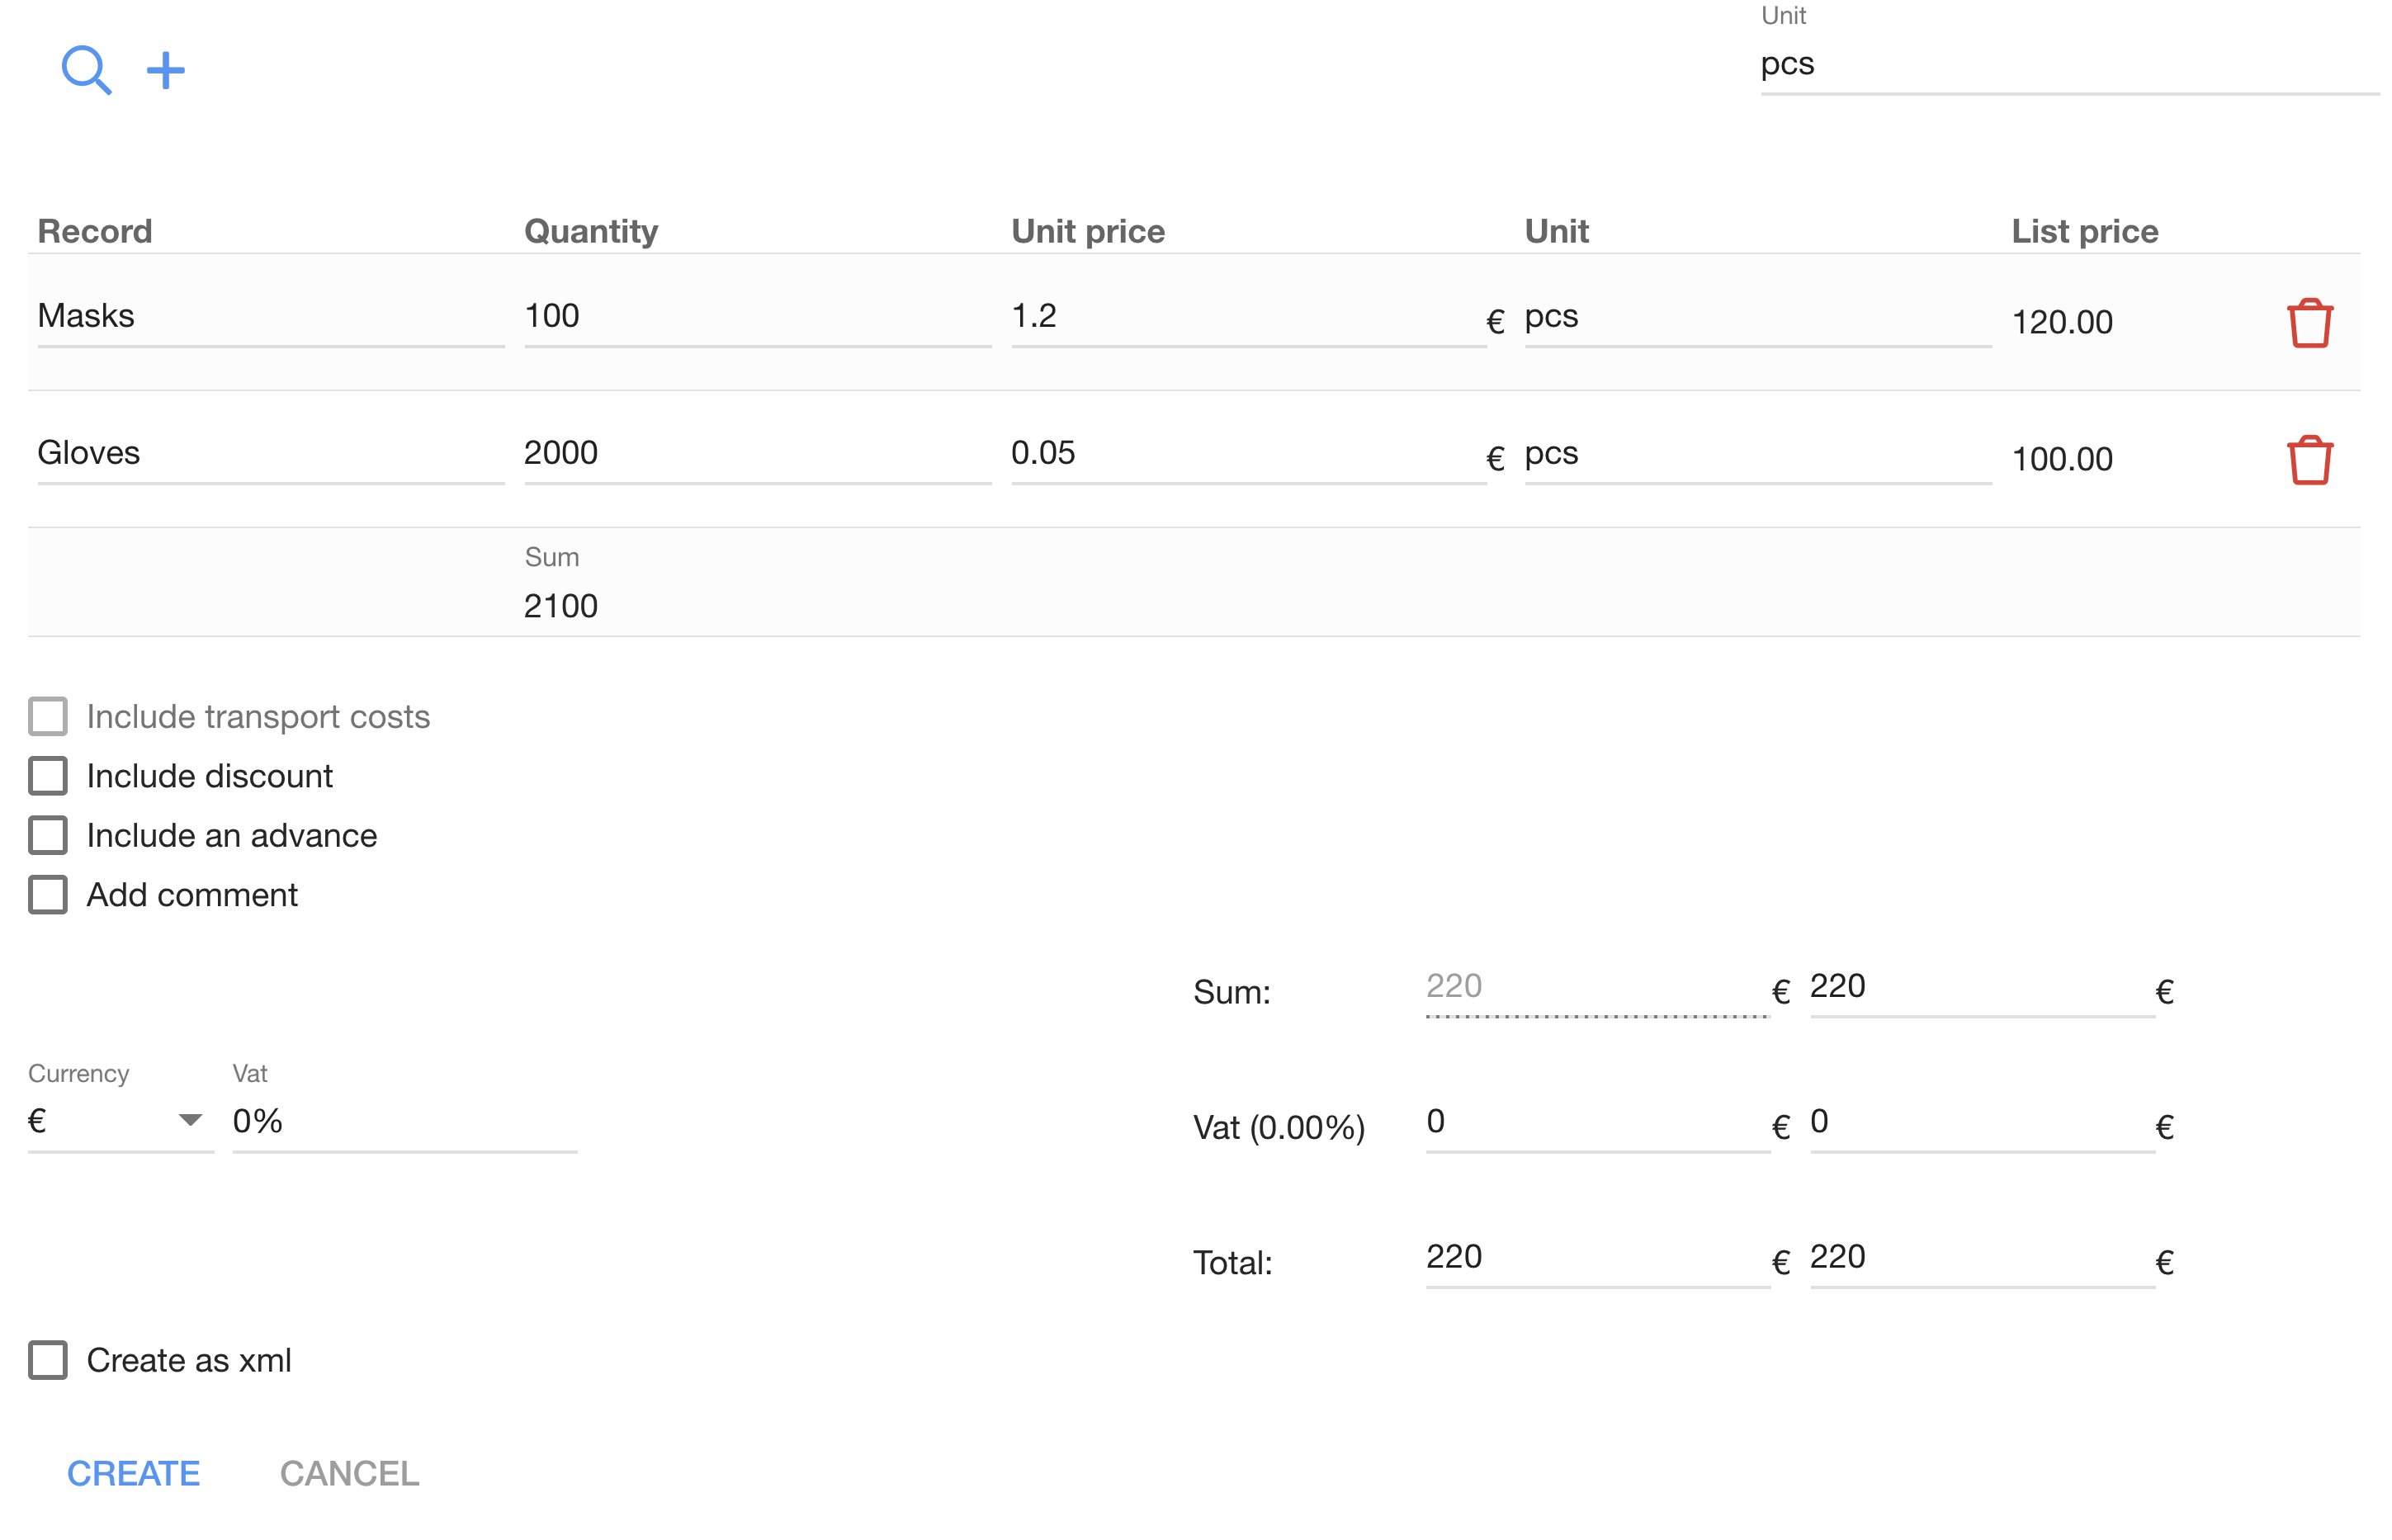Screen dimensions: 2392x1540
Task: Check the Include discount option
Action: pos(48,776)
